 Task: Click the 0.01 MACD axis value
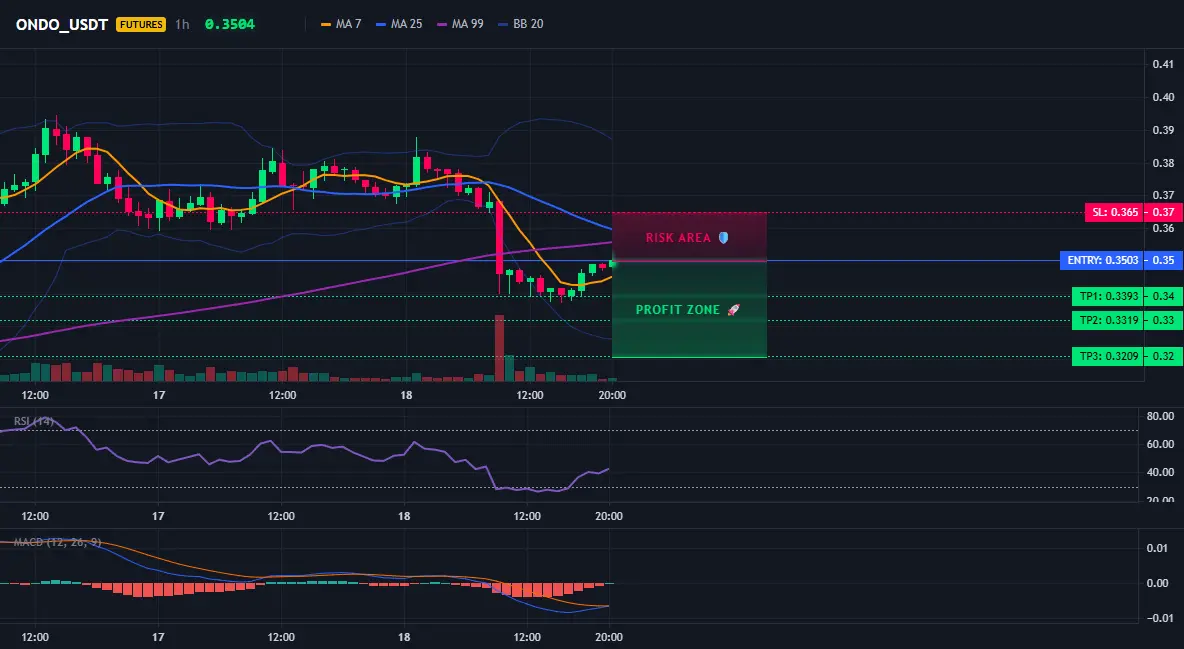point(1158,548)
